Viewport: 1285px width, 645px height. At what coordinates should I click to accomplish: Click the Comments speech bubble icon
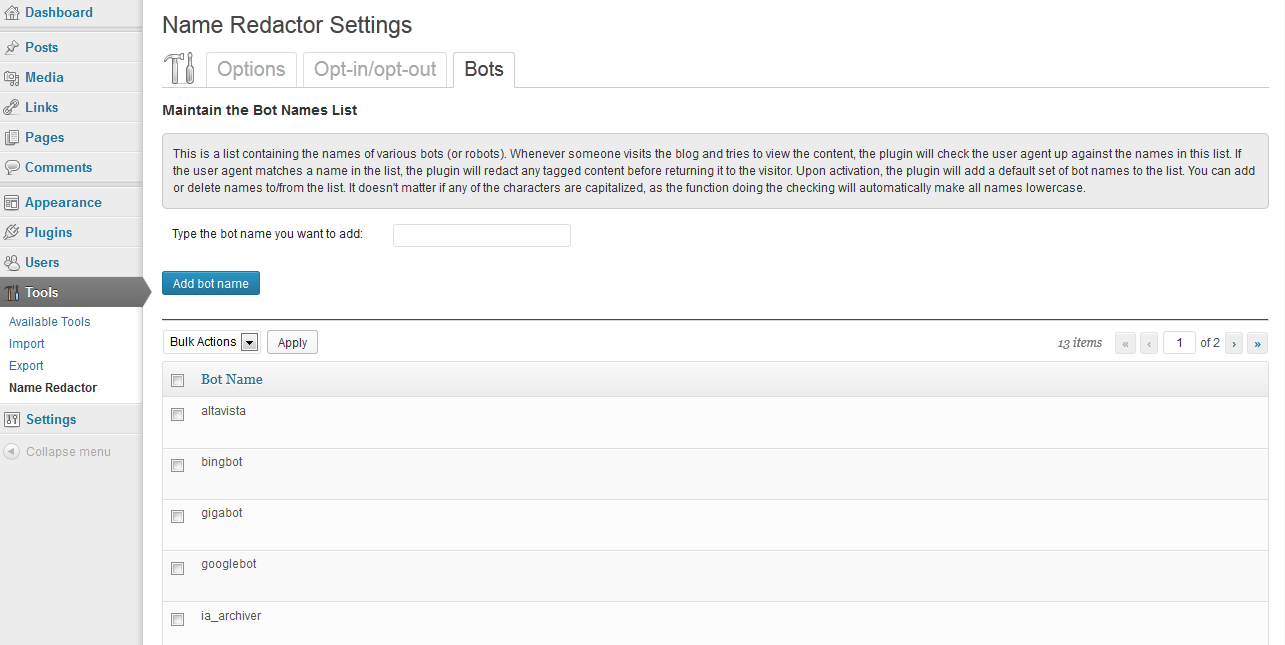coord(12,167)
